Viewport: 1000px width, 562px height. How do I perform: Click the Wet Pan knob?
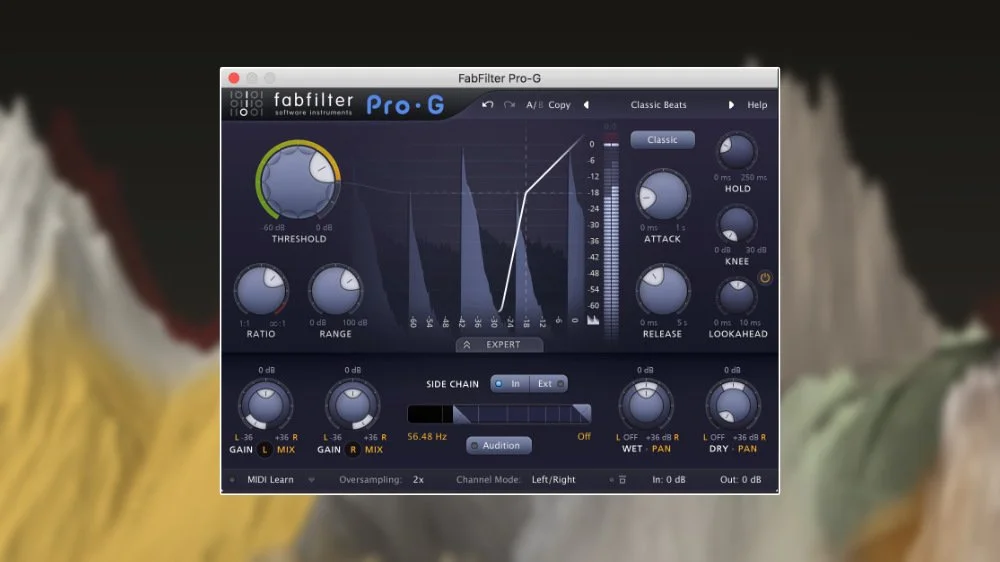point(645,404)
